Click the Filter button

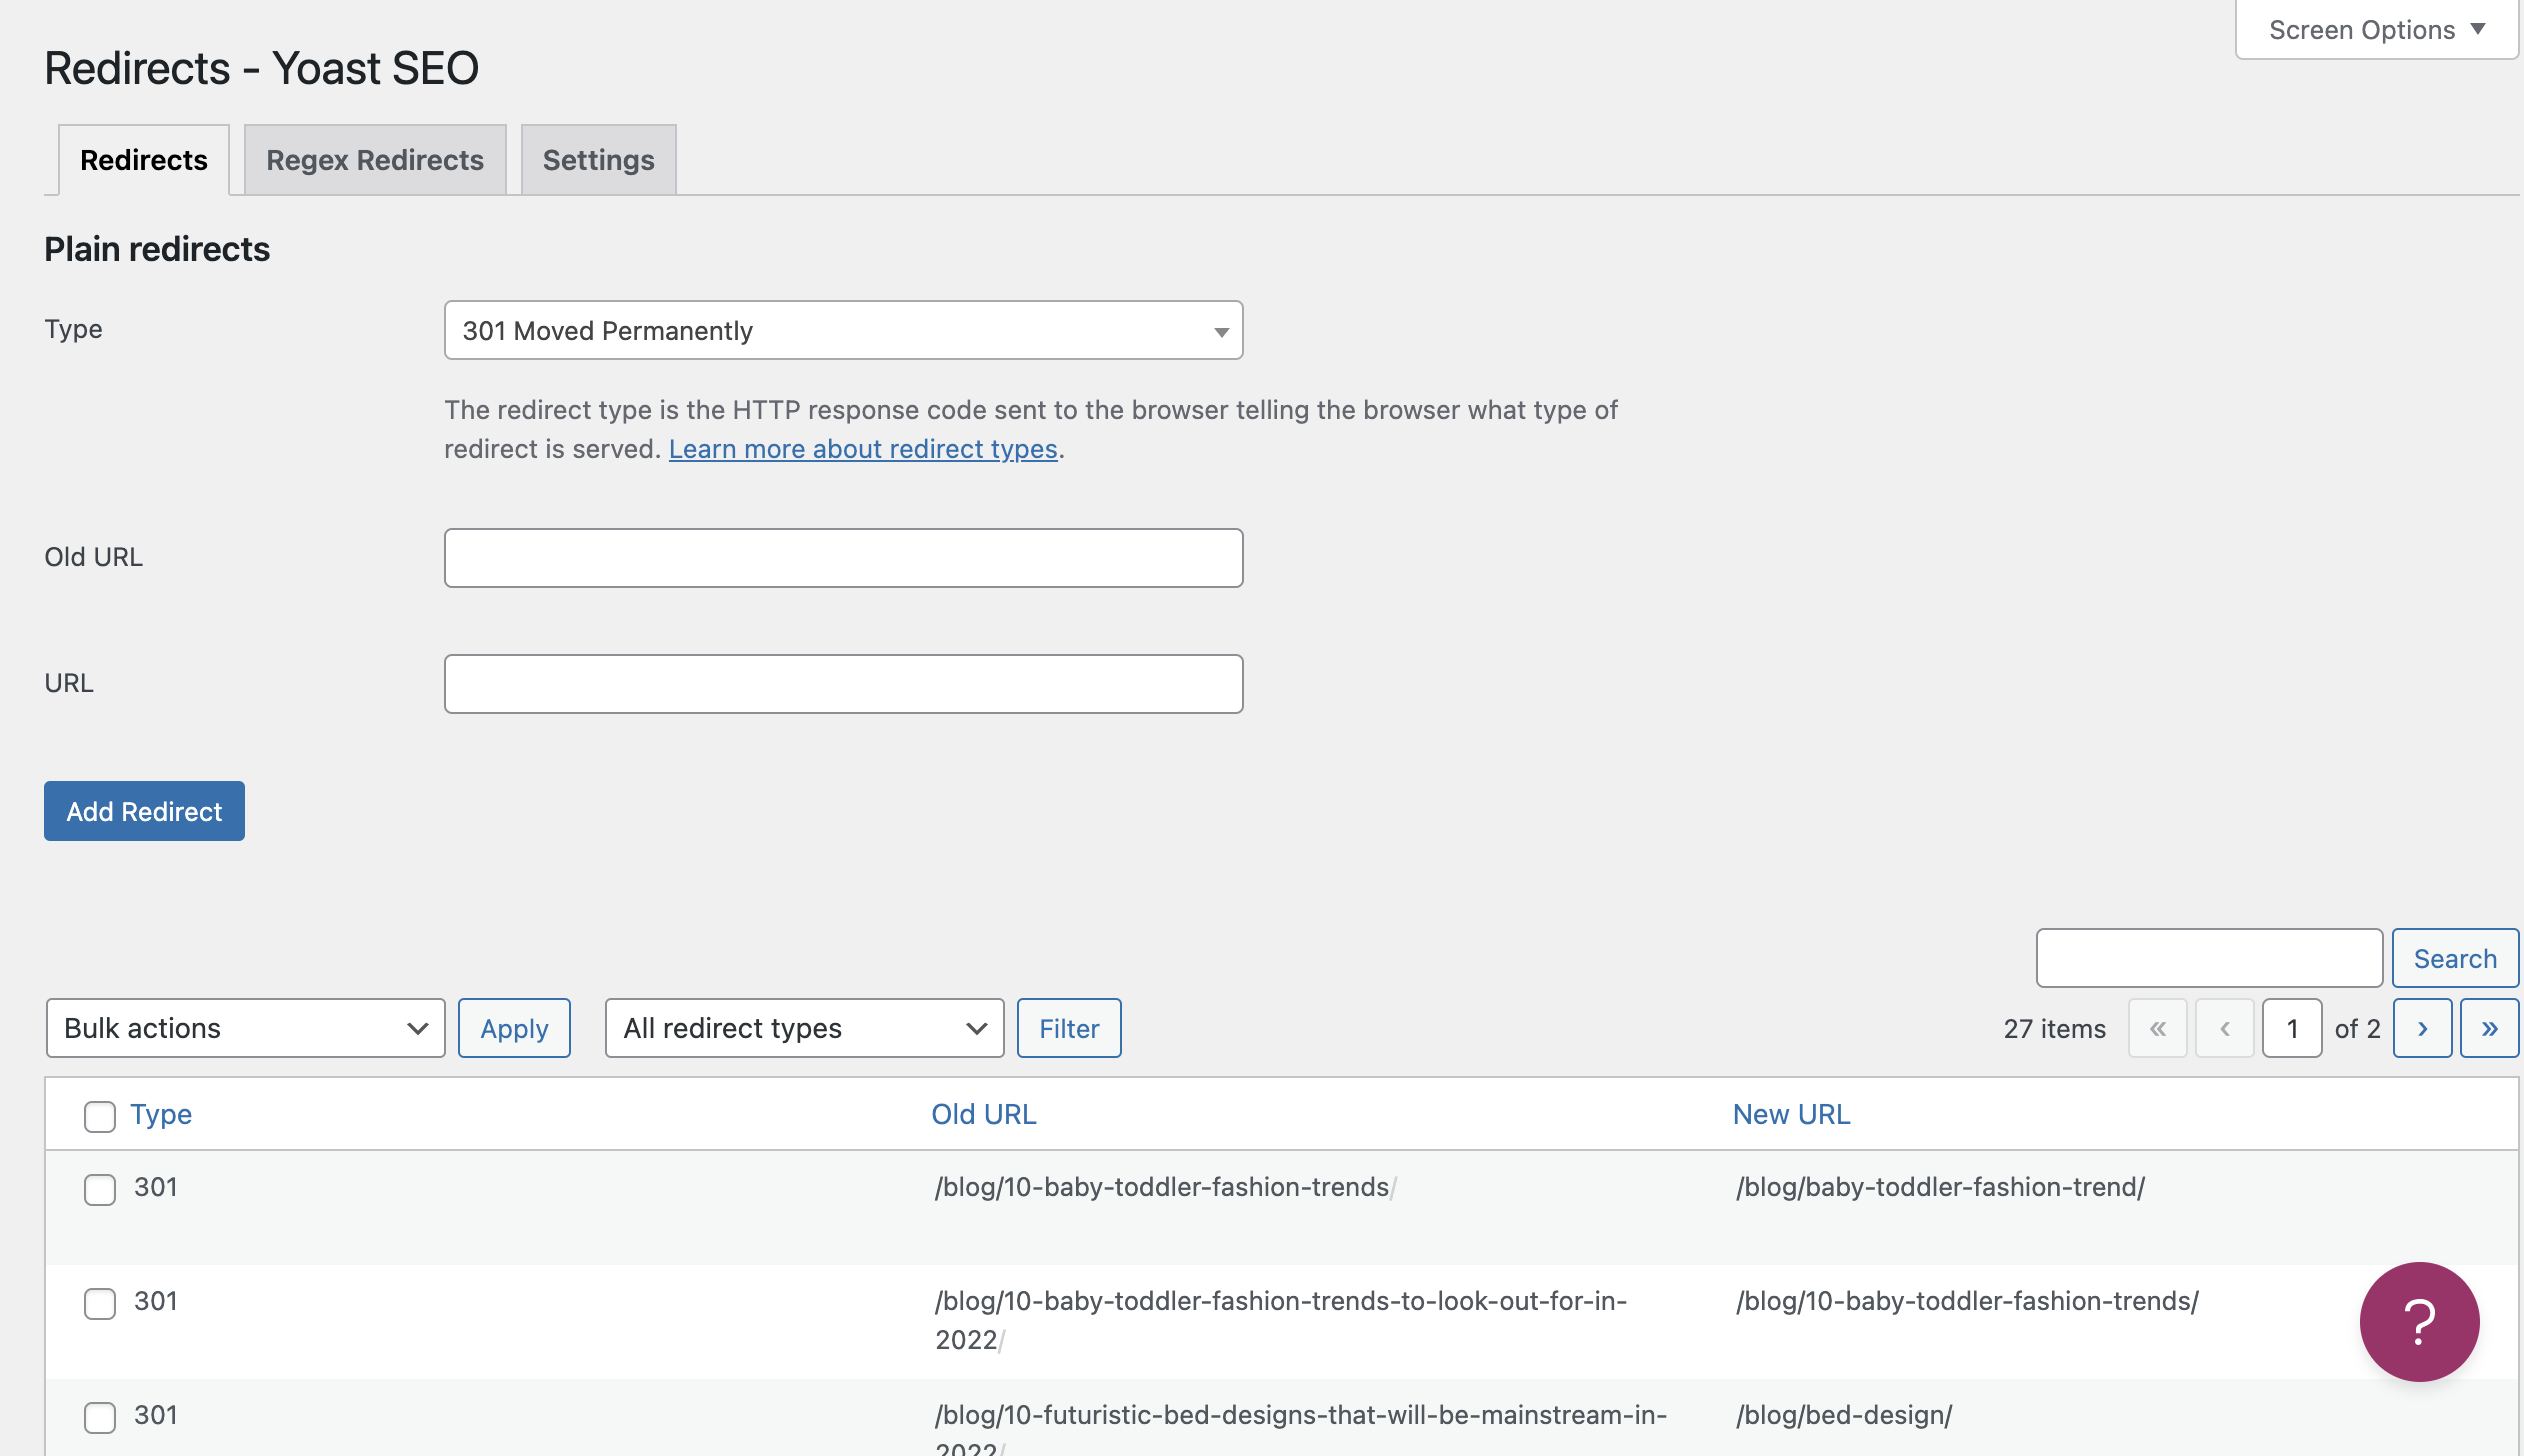tap(1069, 1028)
